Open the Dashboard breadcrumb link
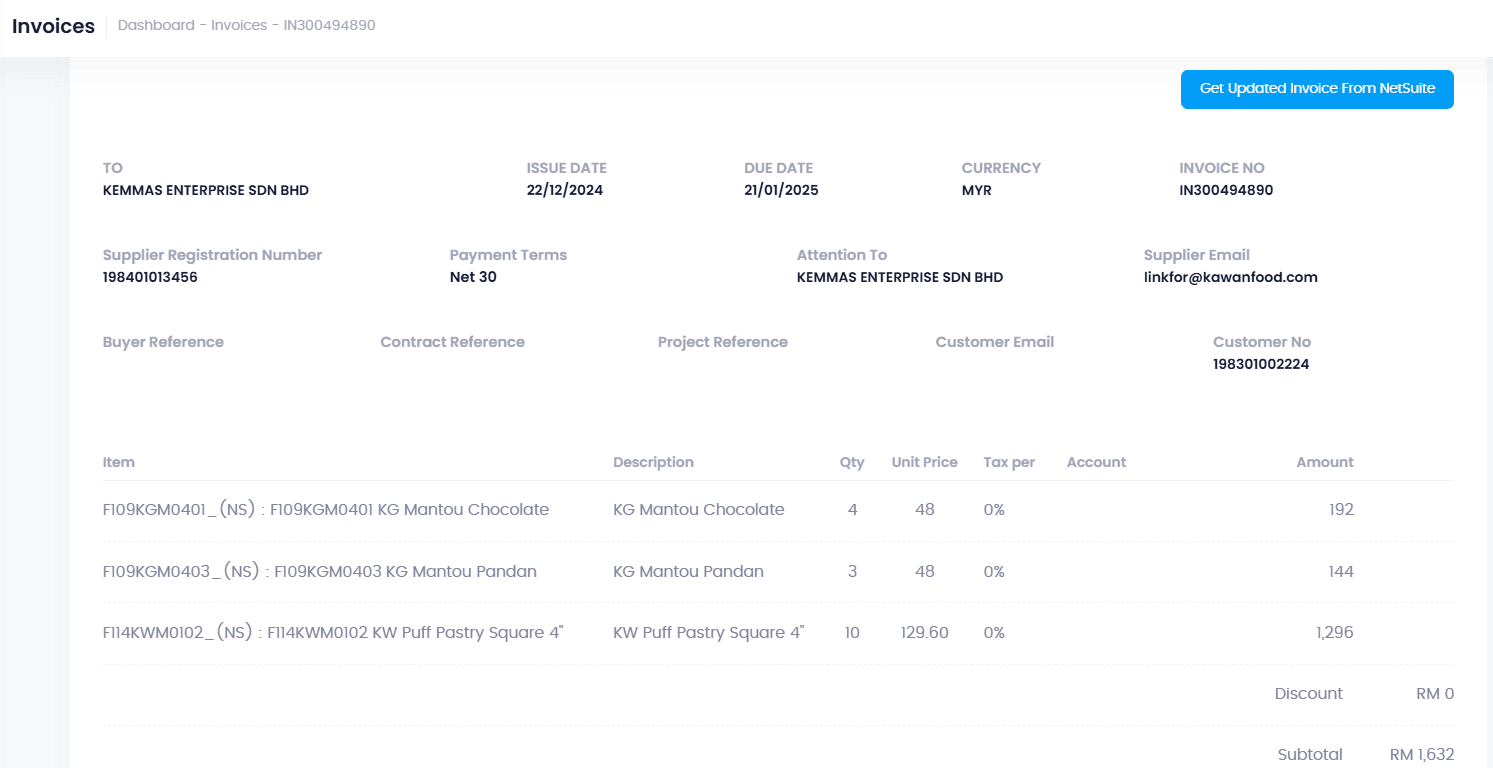Image resolution: width=1493 pixels, height=768 pixels. pos(156,25)
